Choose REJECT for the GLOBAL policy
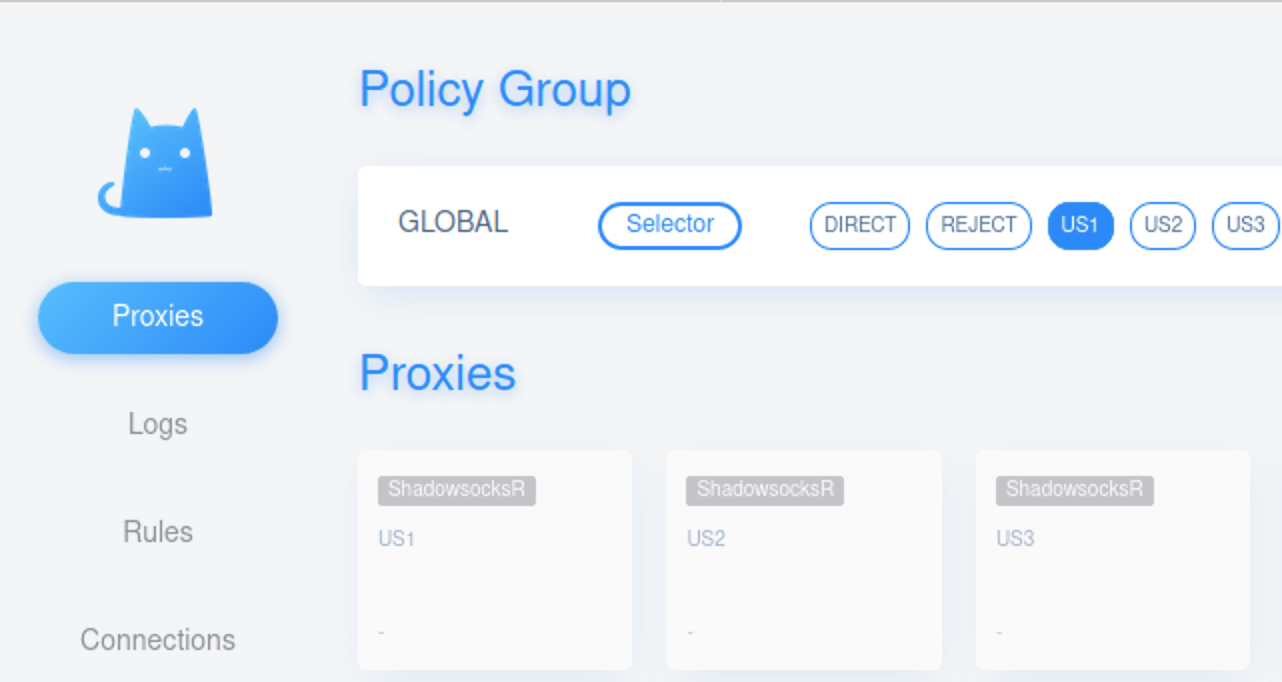 (979, 225)
